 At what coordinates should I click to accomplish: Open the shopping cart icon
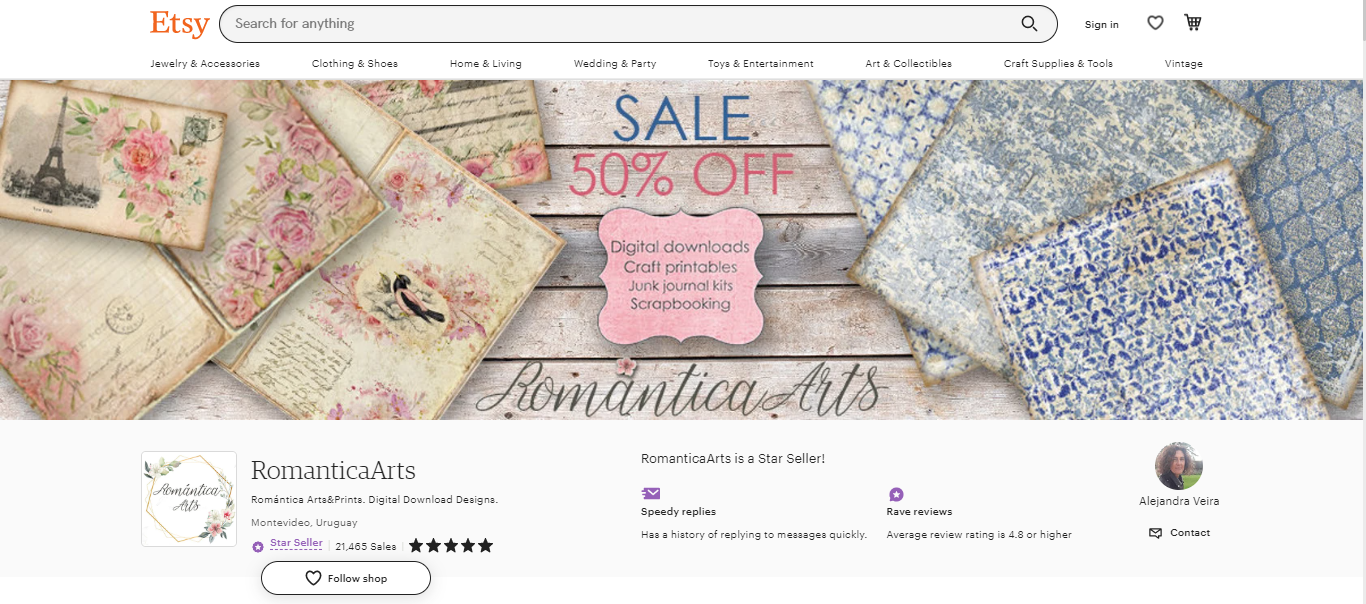point(1192,23)
